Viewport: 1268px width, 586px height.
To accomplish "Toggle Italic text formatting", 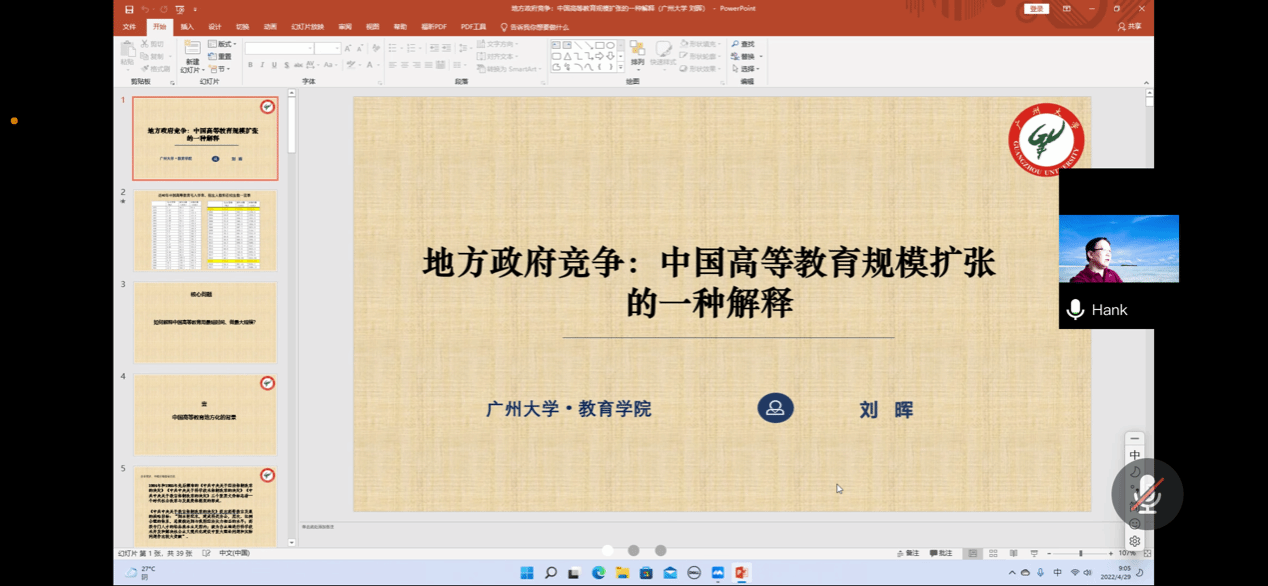I will click(x=262, y=65).
